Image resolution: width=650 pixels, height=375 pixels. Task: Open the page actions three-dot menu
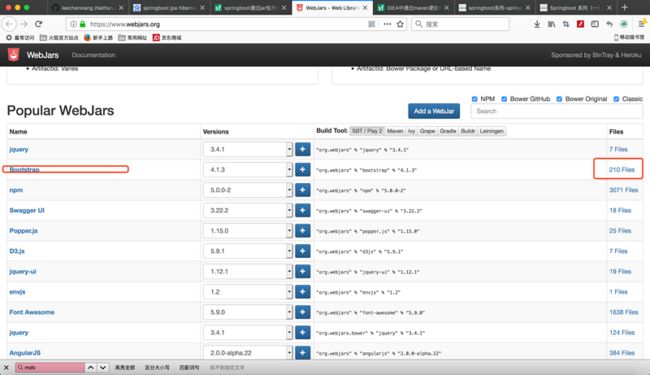pos(387,24)
